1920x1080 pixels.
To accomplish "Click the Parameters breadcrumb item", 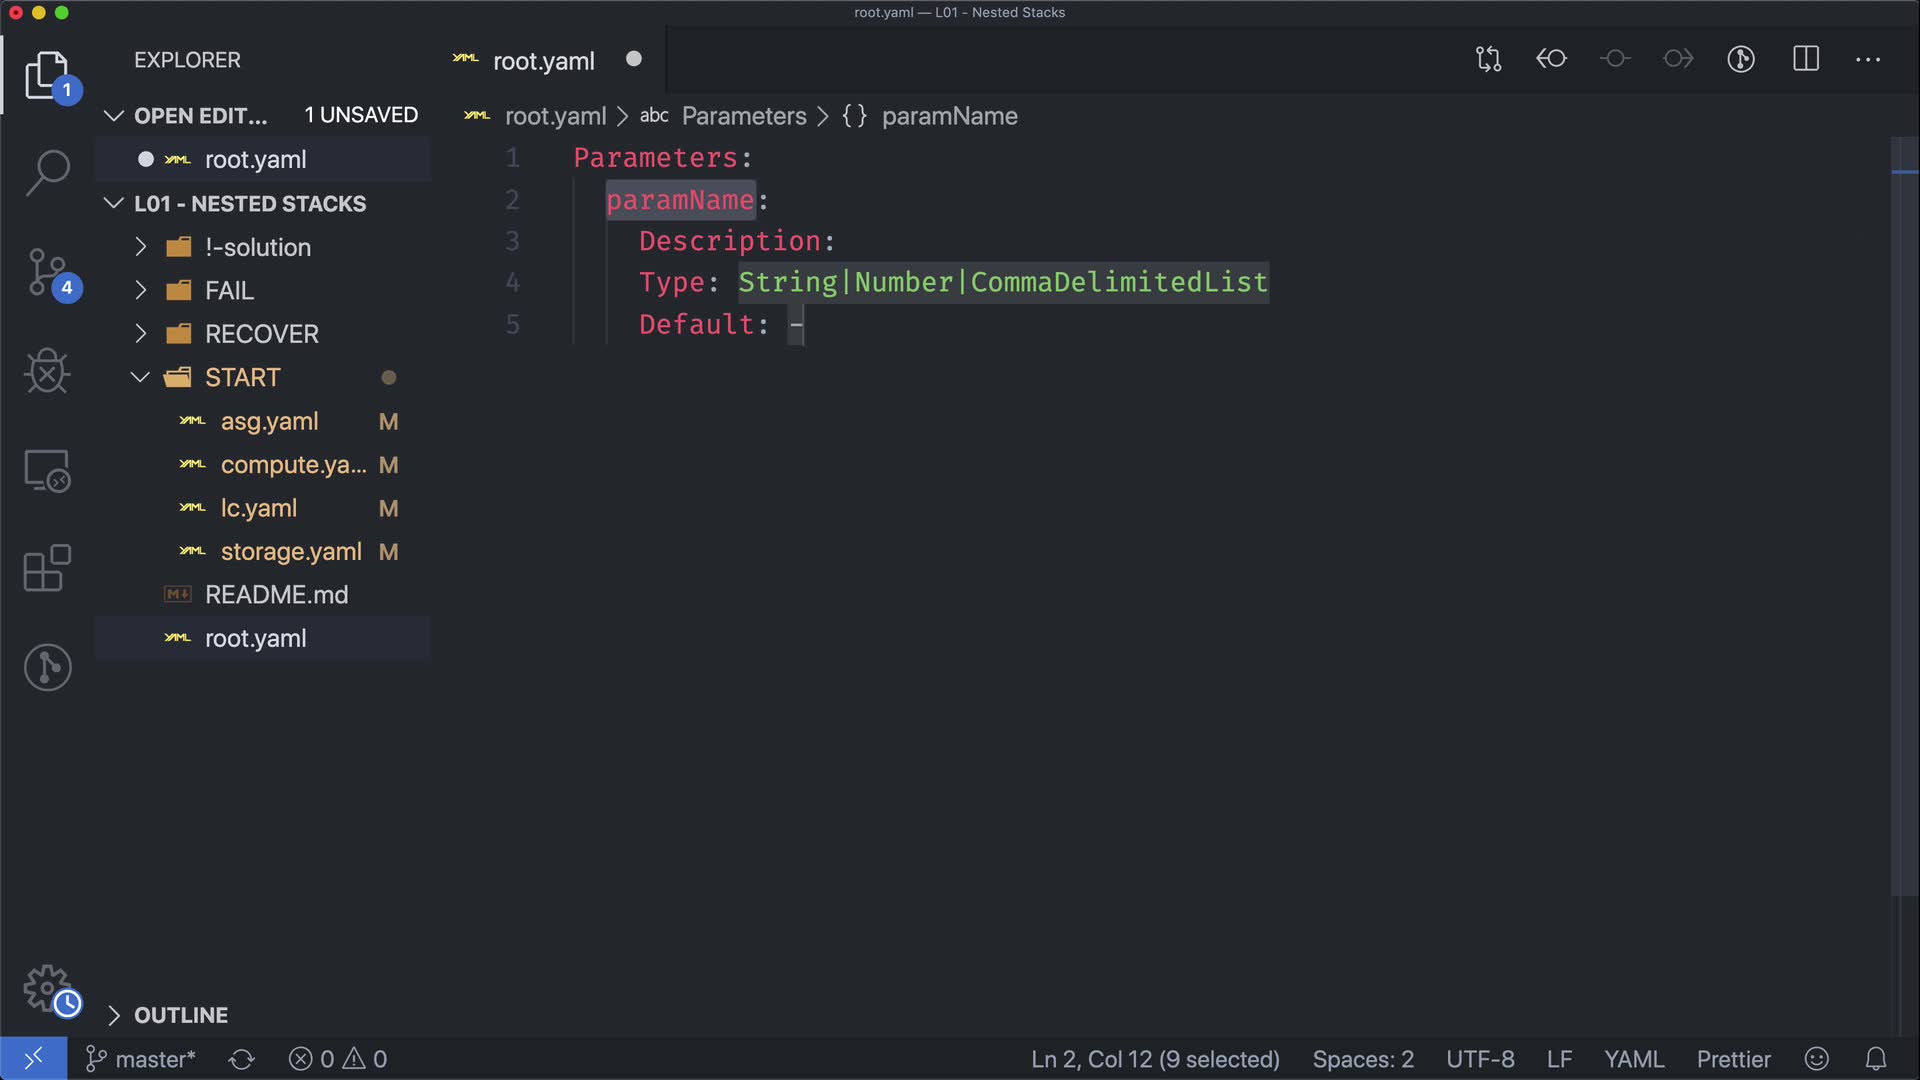I will [743, 116].
